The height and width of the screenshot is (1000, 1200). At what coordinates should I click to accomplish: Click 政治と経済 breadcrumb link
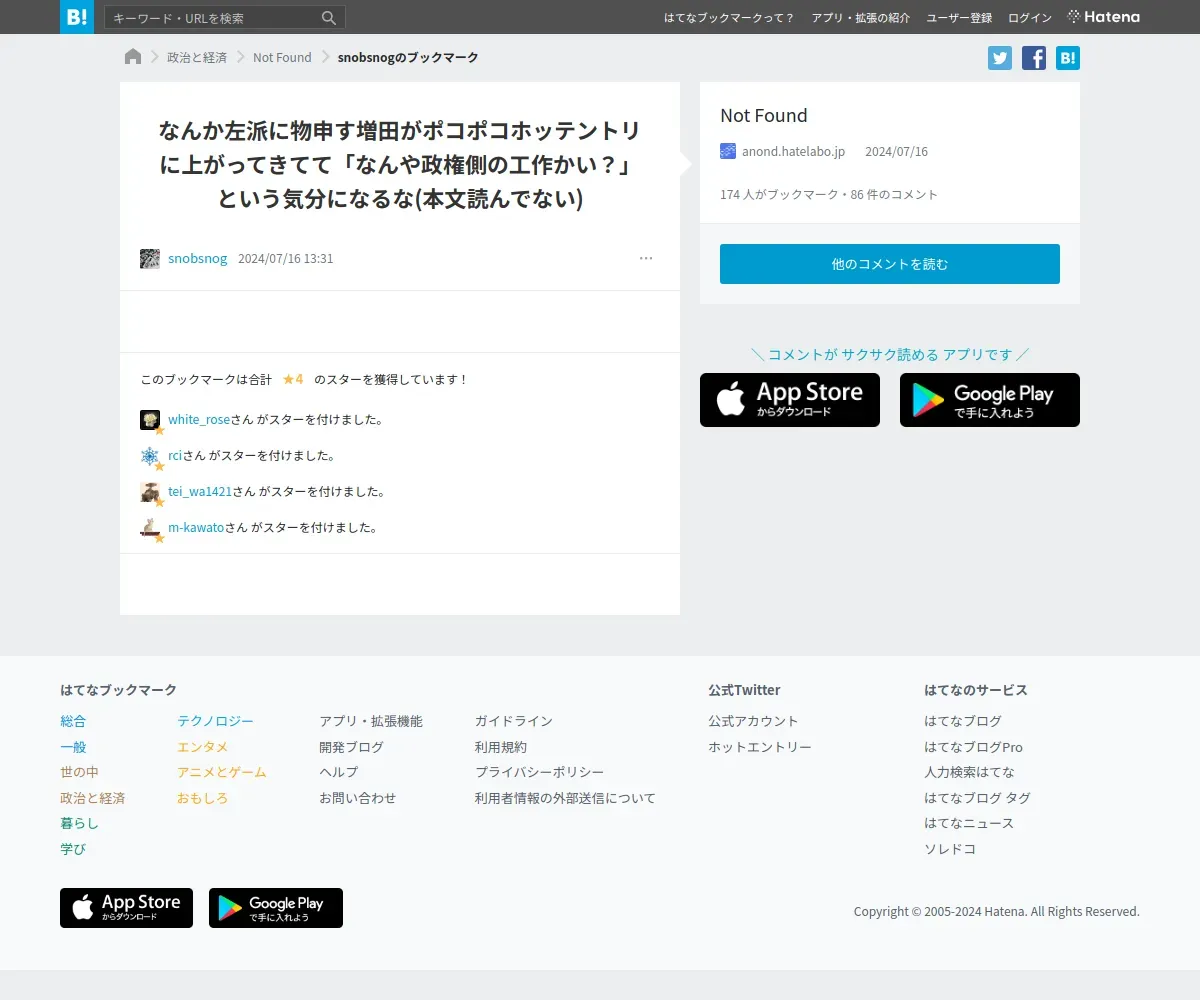(197, 57)
